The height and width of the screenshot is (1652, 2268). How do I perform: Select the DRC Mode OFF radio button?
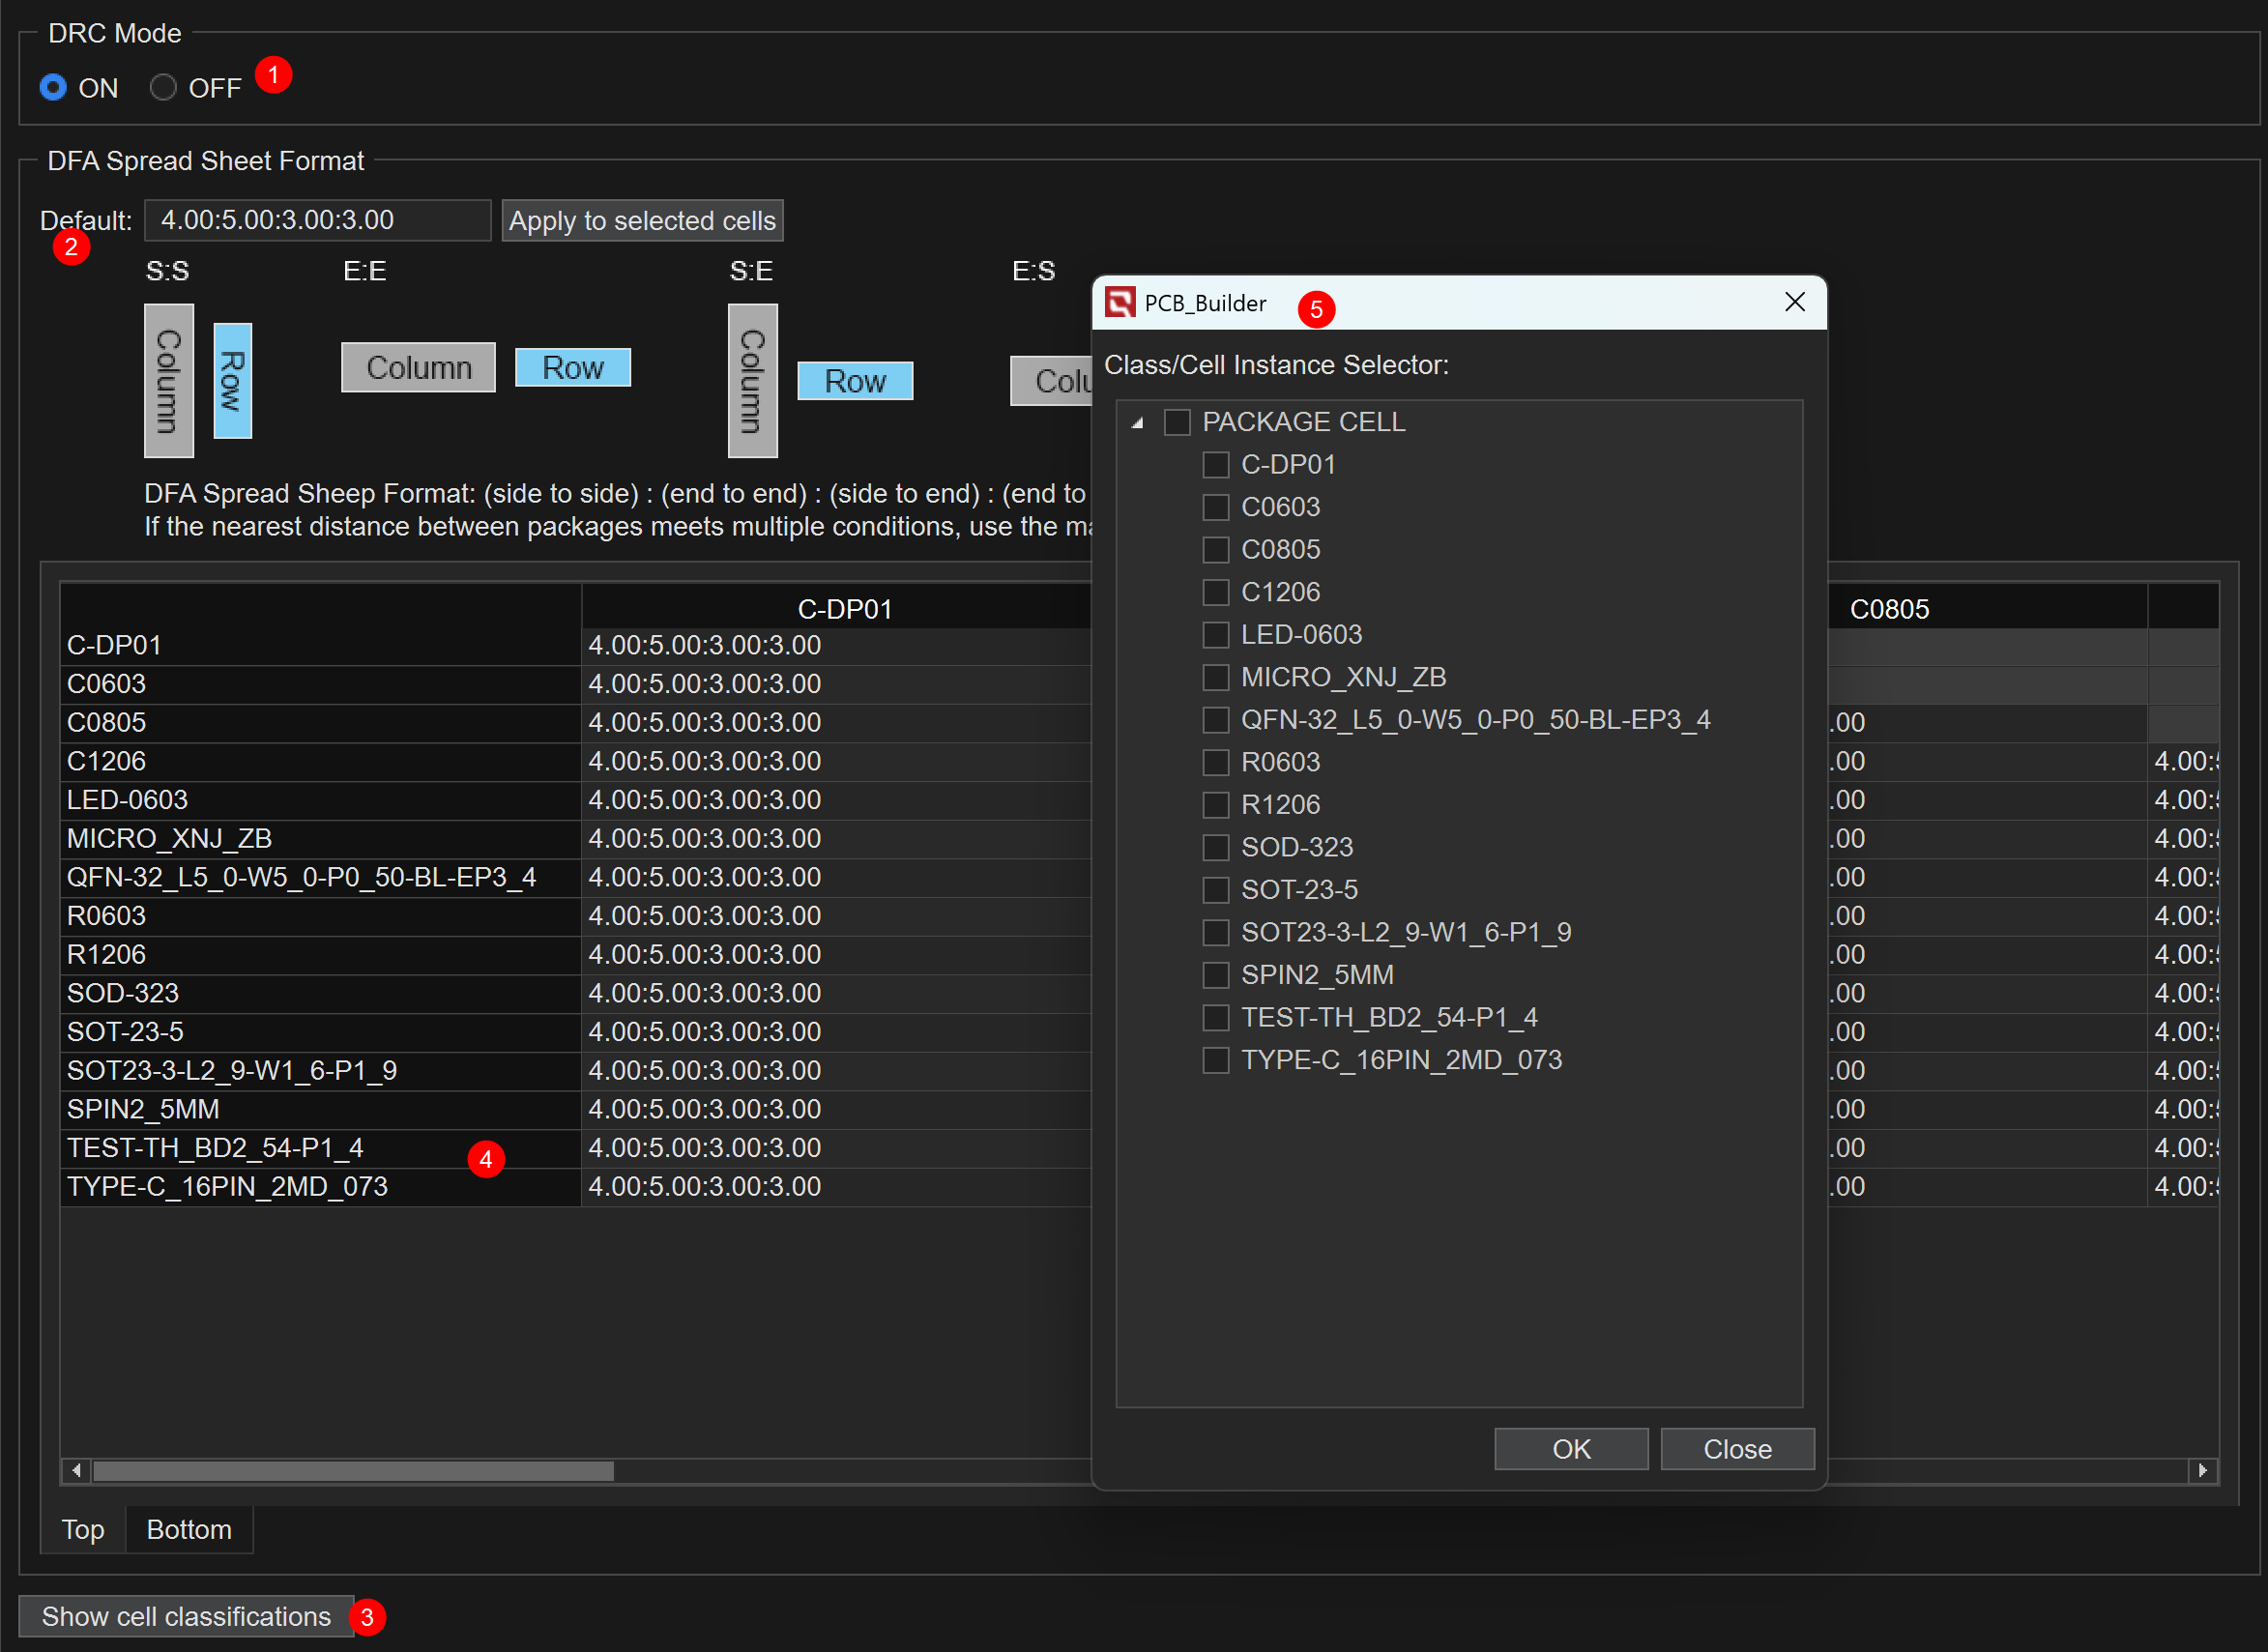coord(163,88)
